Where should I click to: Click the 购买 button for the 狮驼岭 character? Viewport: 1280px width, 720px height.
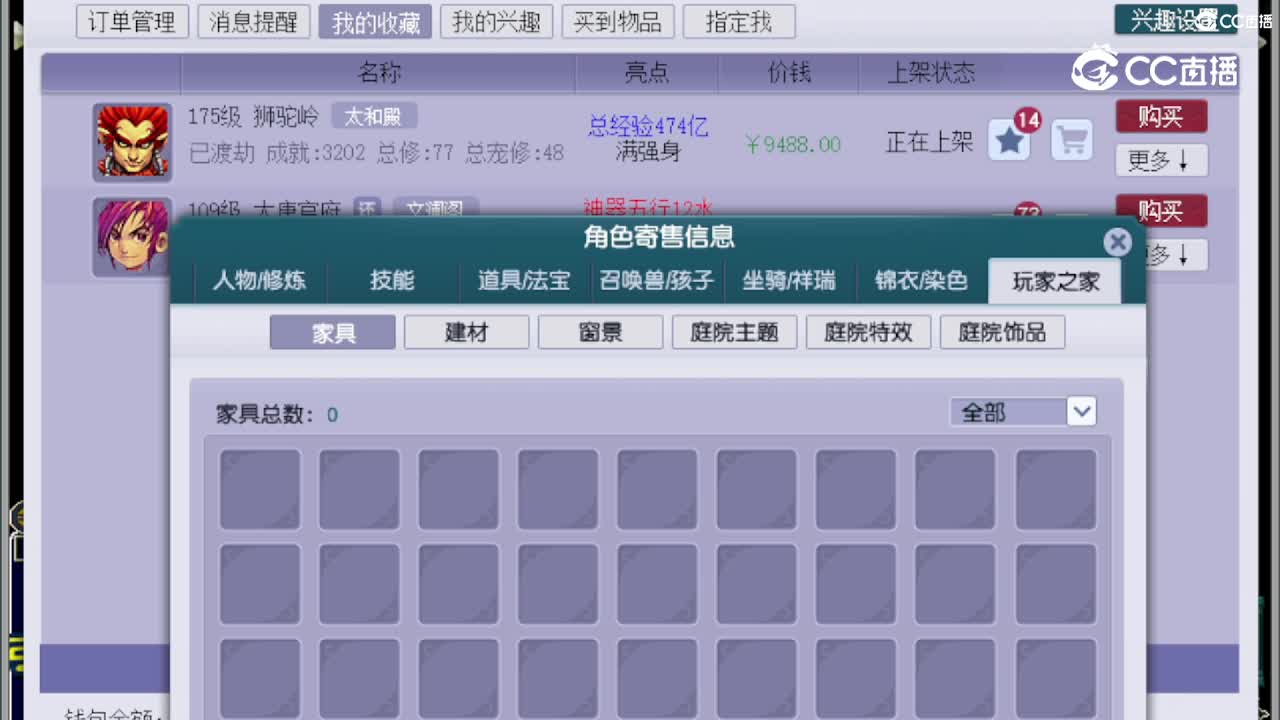[x=1161, y=117]
